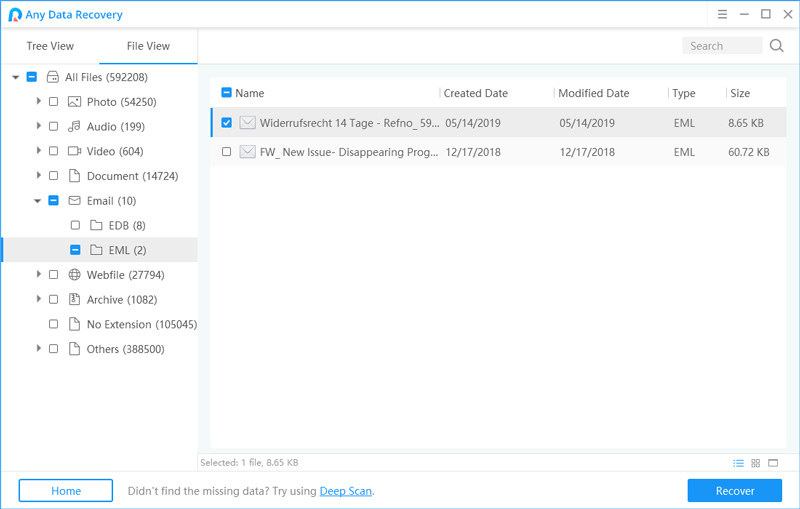Collapse the Email tree node
800x509 pixels.
coord(37,201)
